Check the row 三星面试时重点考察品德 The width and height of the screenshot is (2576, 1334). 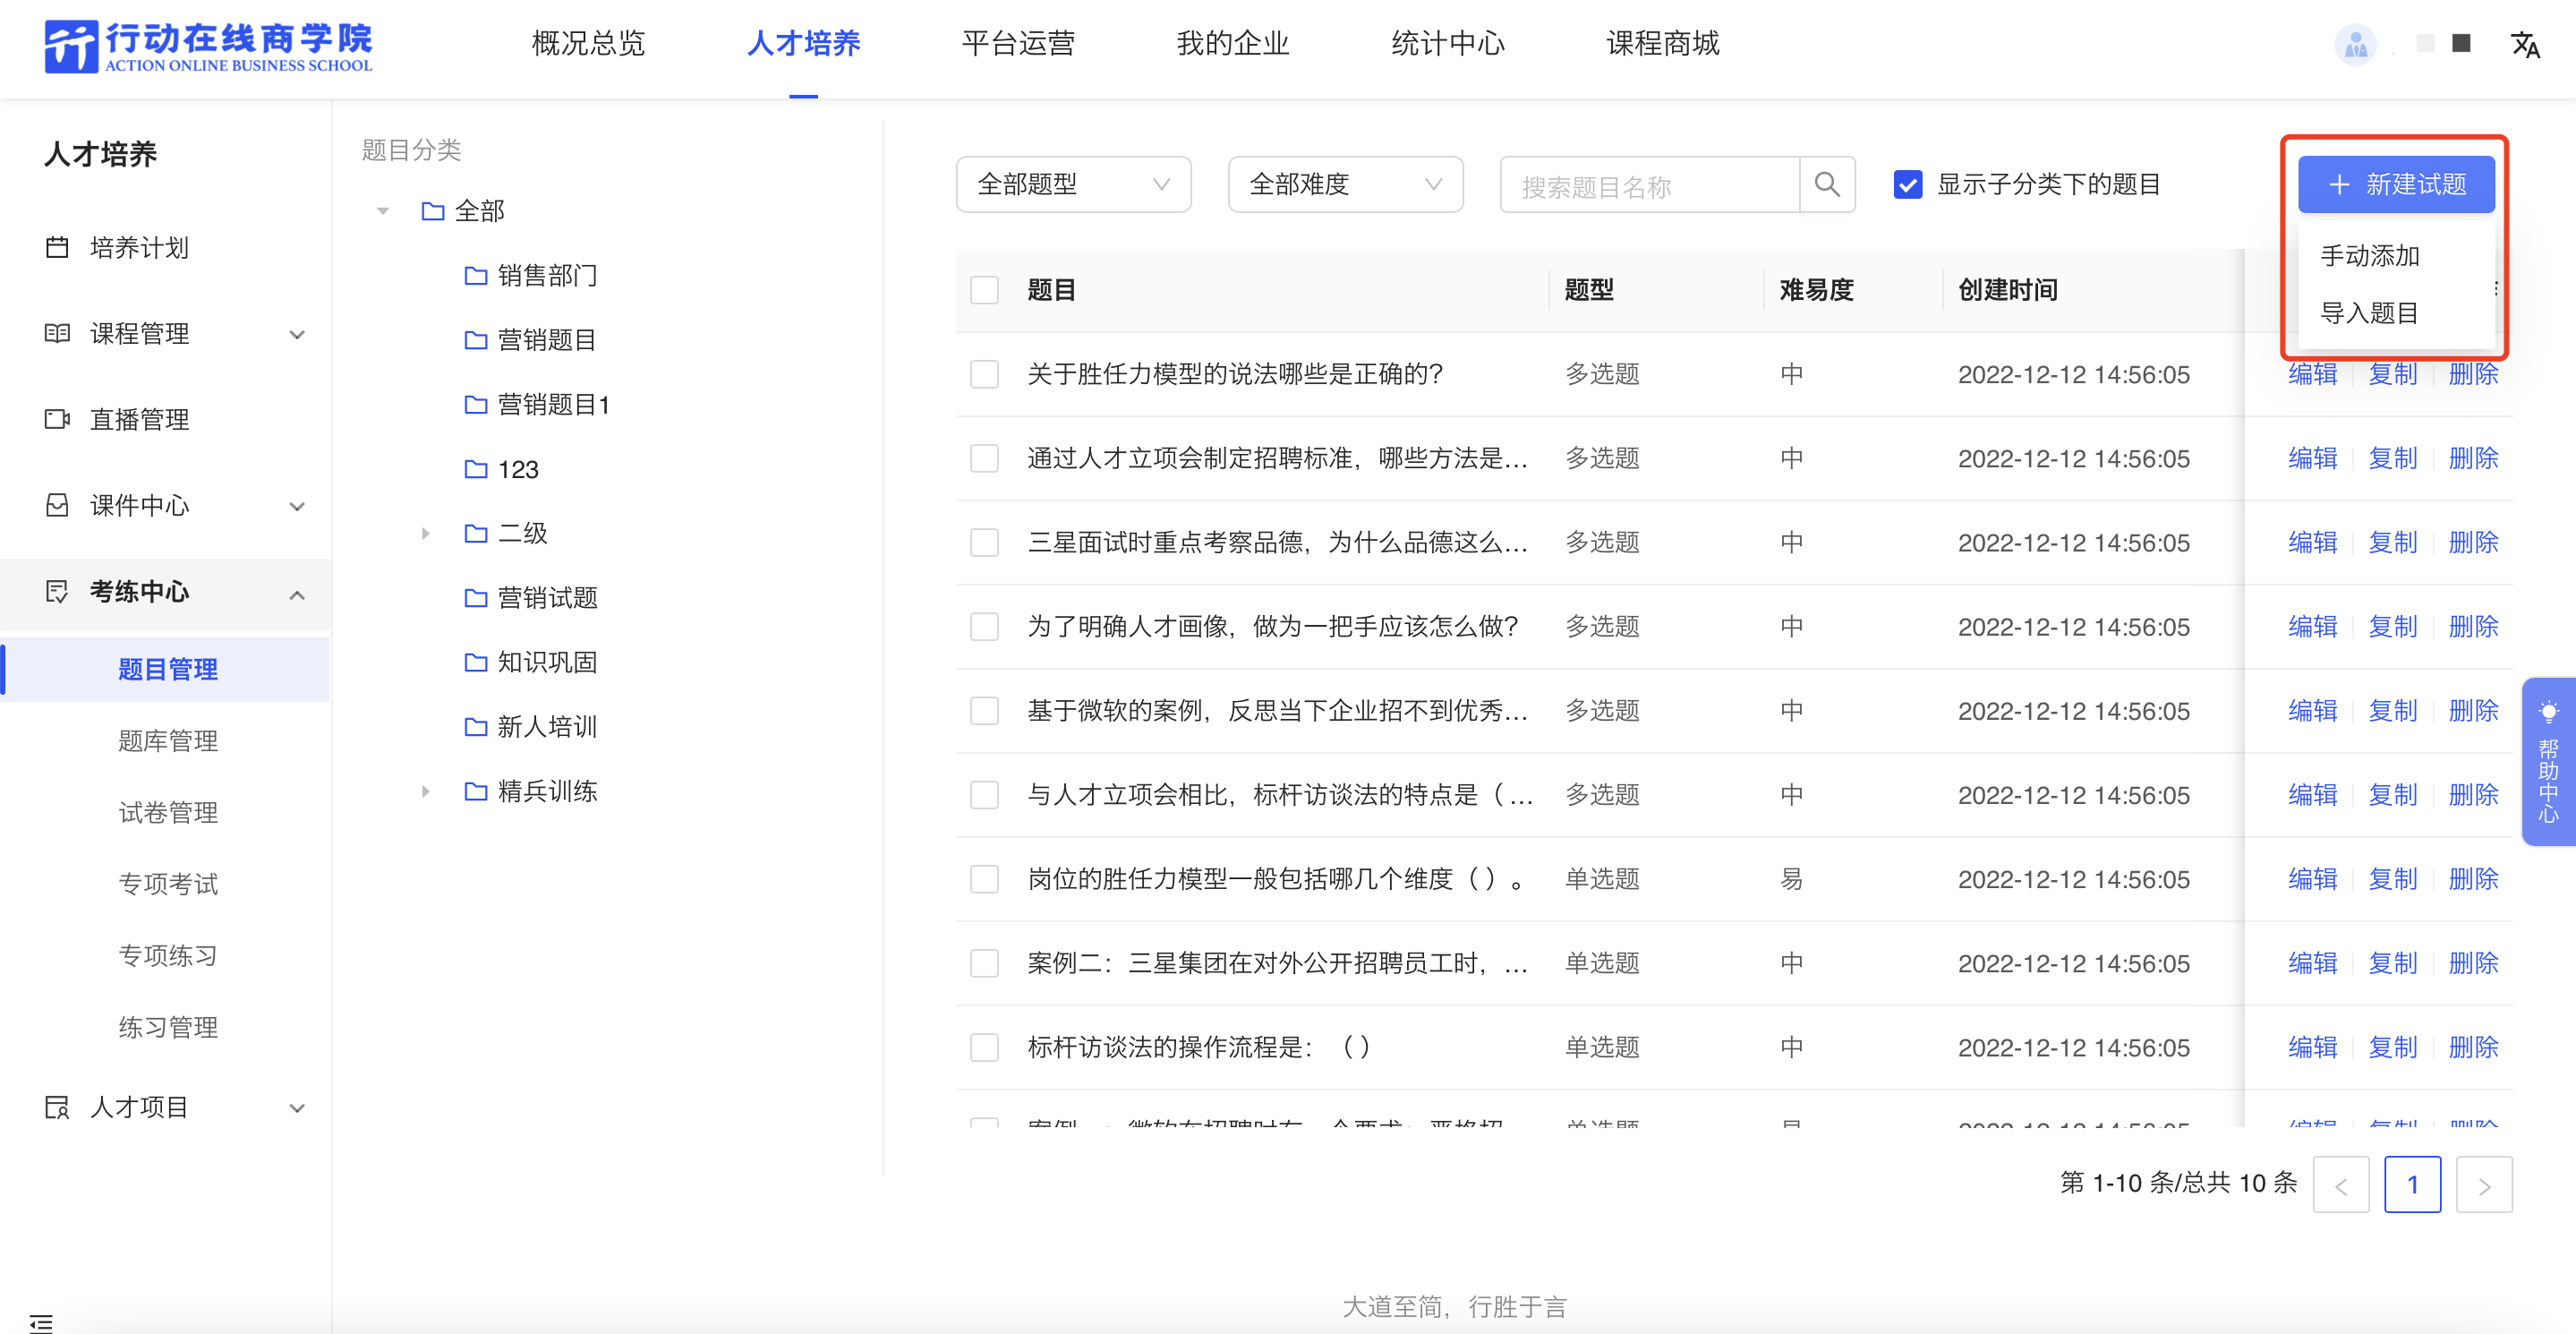click(985, 542)
